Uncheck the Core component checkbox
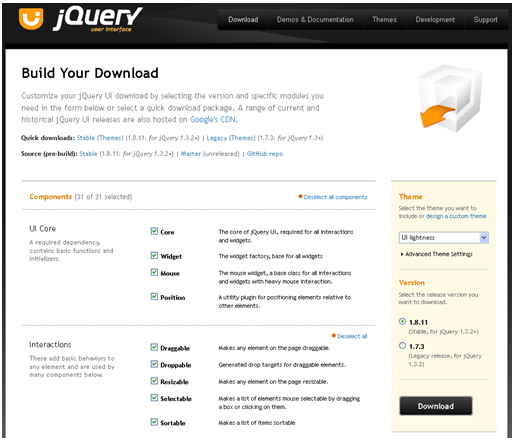514x443 pixels. click(154, 231)
